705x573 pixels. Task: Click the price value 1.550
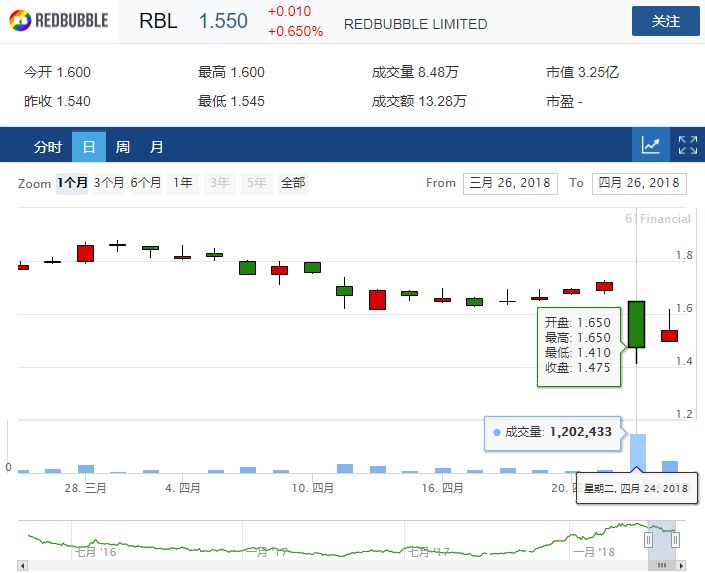tap(223, 21)
